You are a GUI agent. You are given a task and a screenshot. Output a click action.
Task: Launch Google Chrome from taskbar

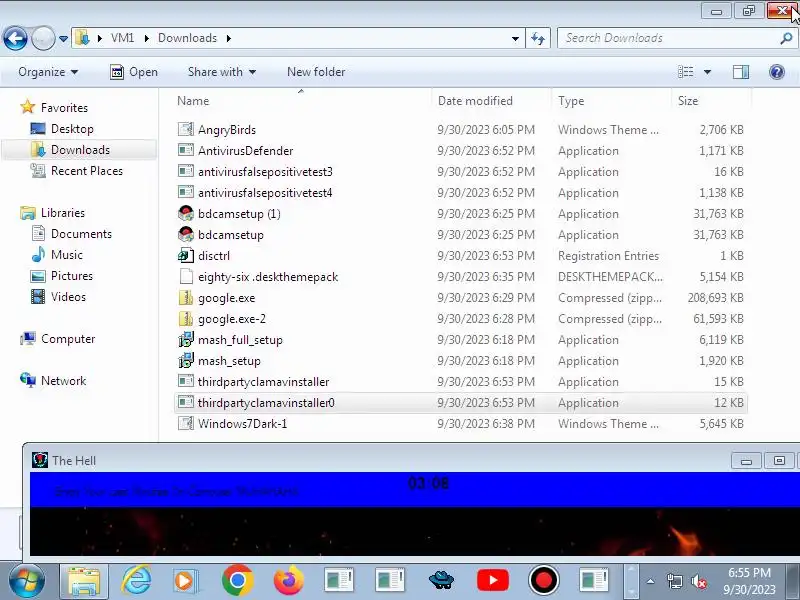(237, 581)
